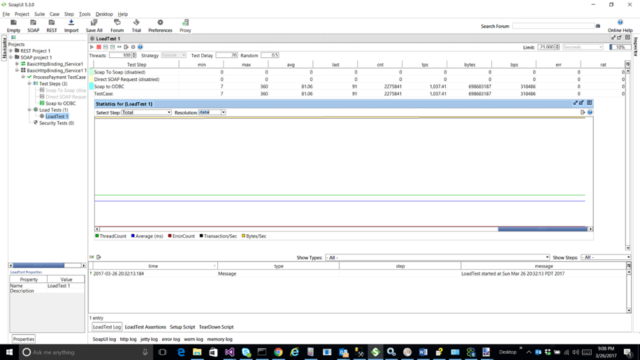This screenshot has width=640, height=360.
Task: Click the Search Forum input field
Action: (553, 26)
